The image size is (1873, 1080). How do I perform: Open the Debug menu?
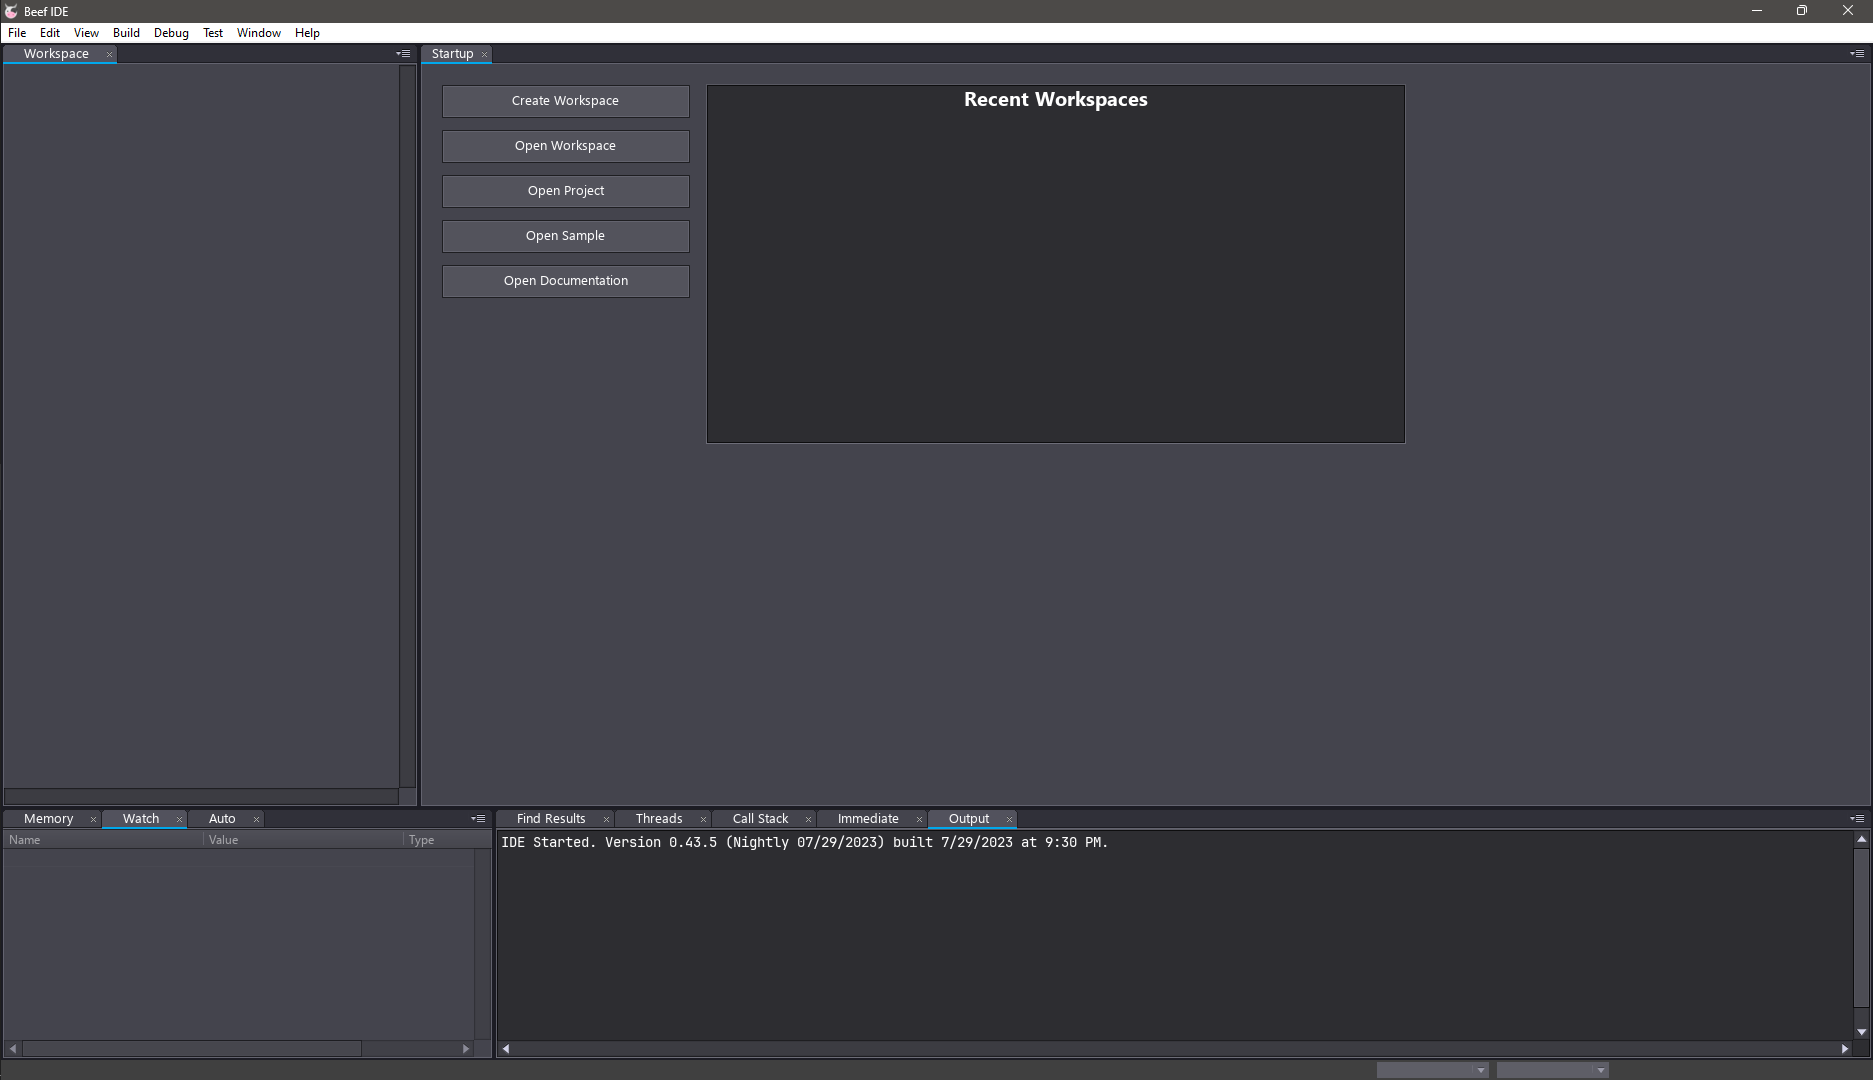[x=171, y=33]
